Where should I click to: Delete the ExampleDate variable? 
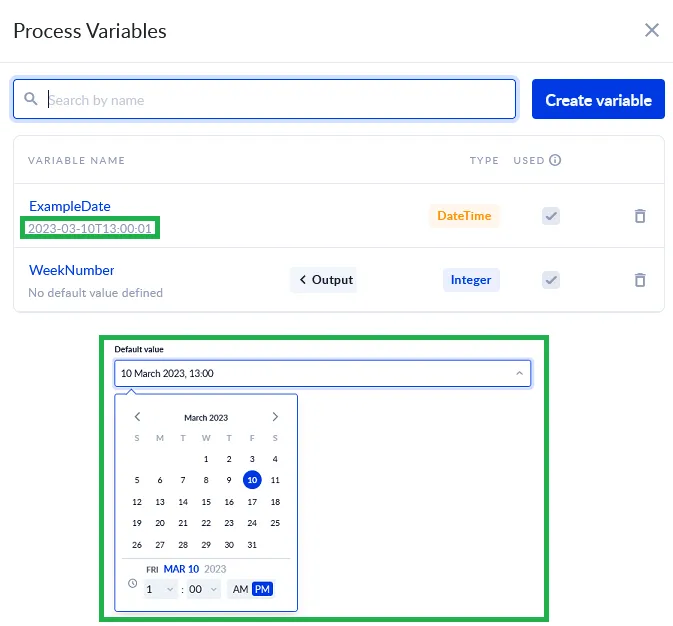point(640,216)
